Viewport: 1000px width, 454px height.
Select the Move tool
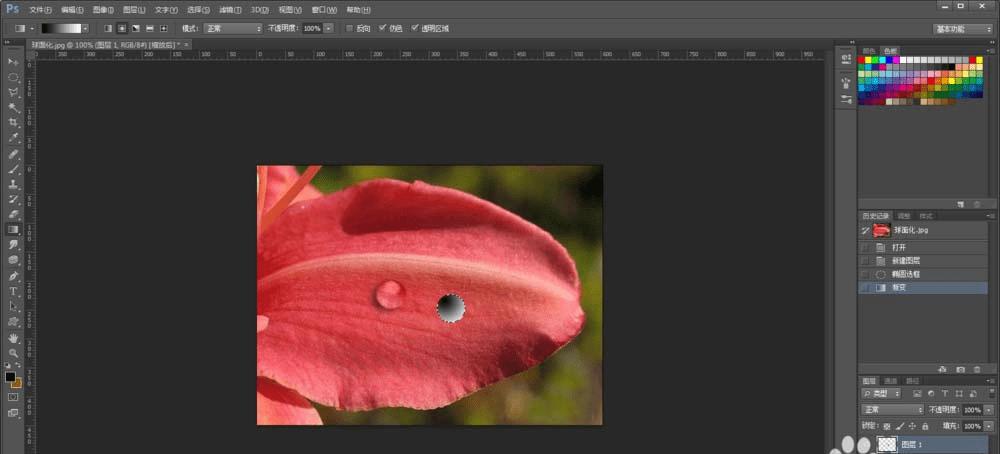[x=14, y=62]
